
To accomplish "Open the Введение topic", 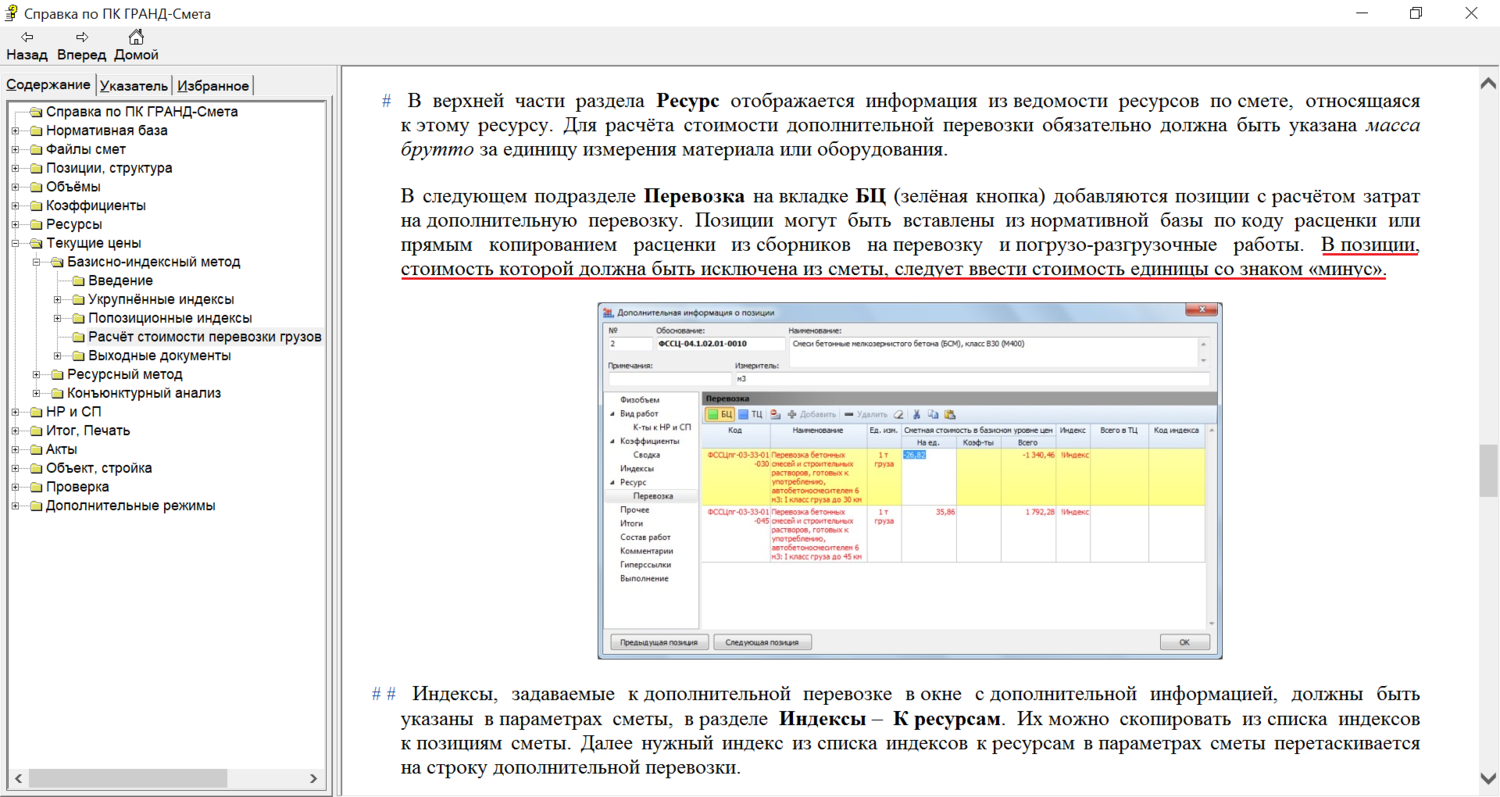I will (x=120, y=281).
